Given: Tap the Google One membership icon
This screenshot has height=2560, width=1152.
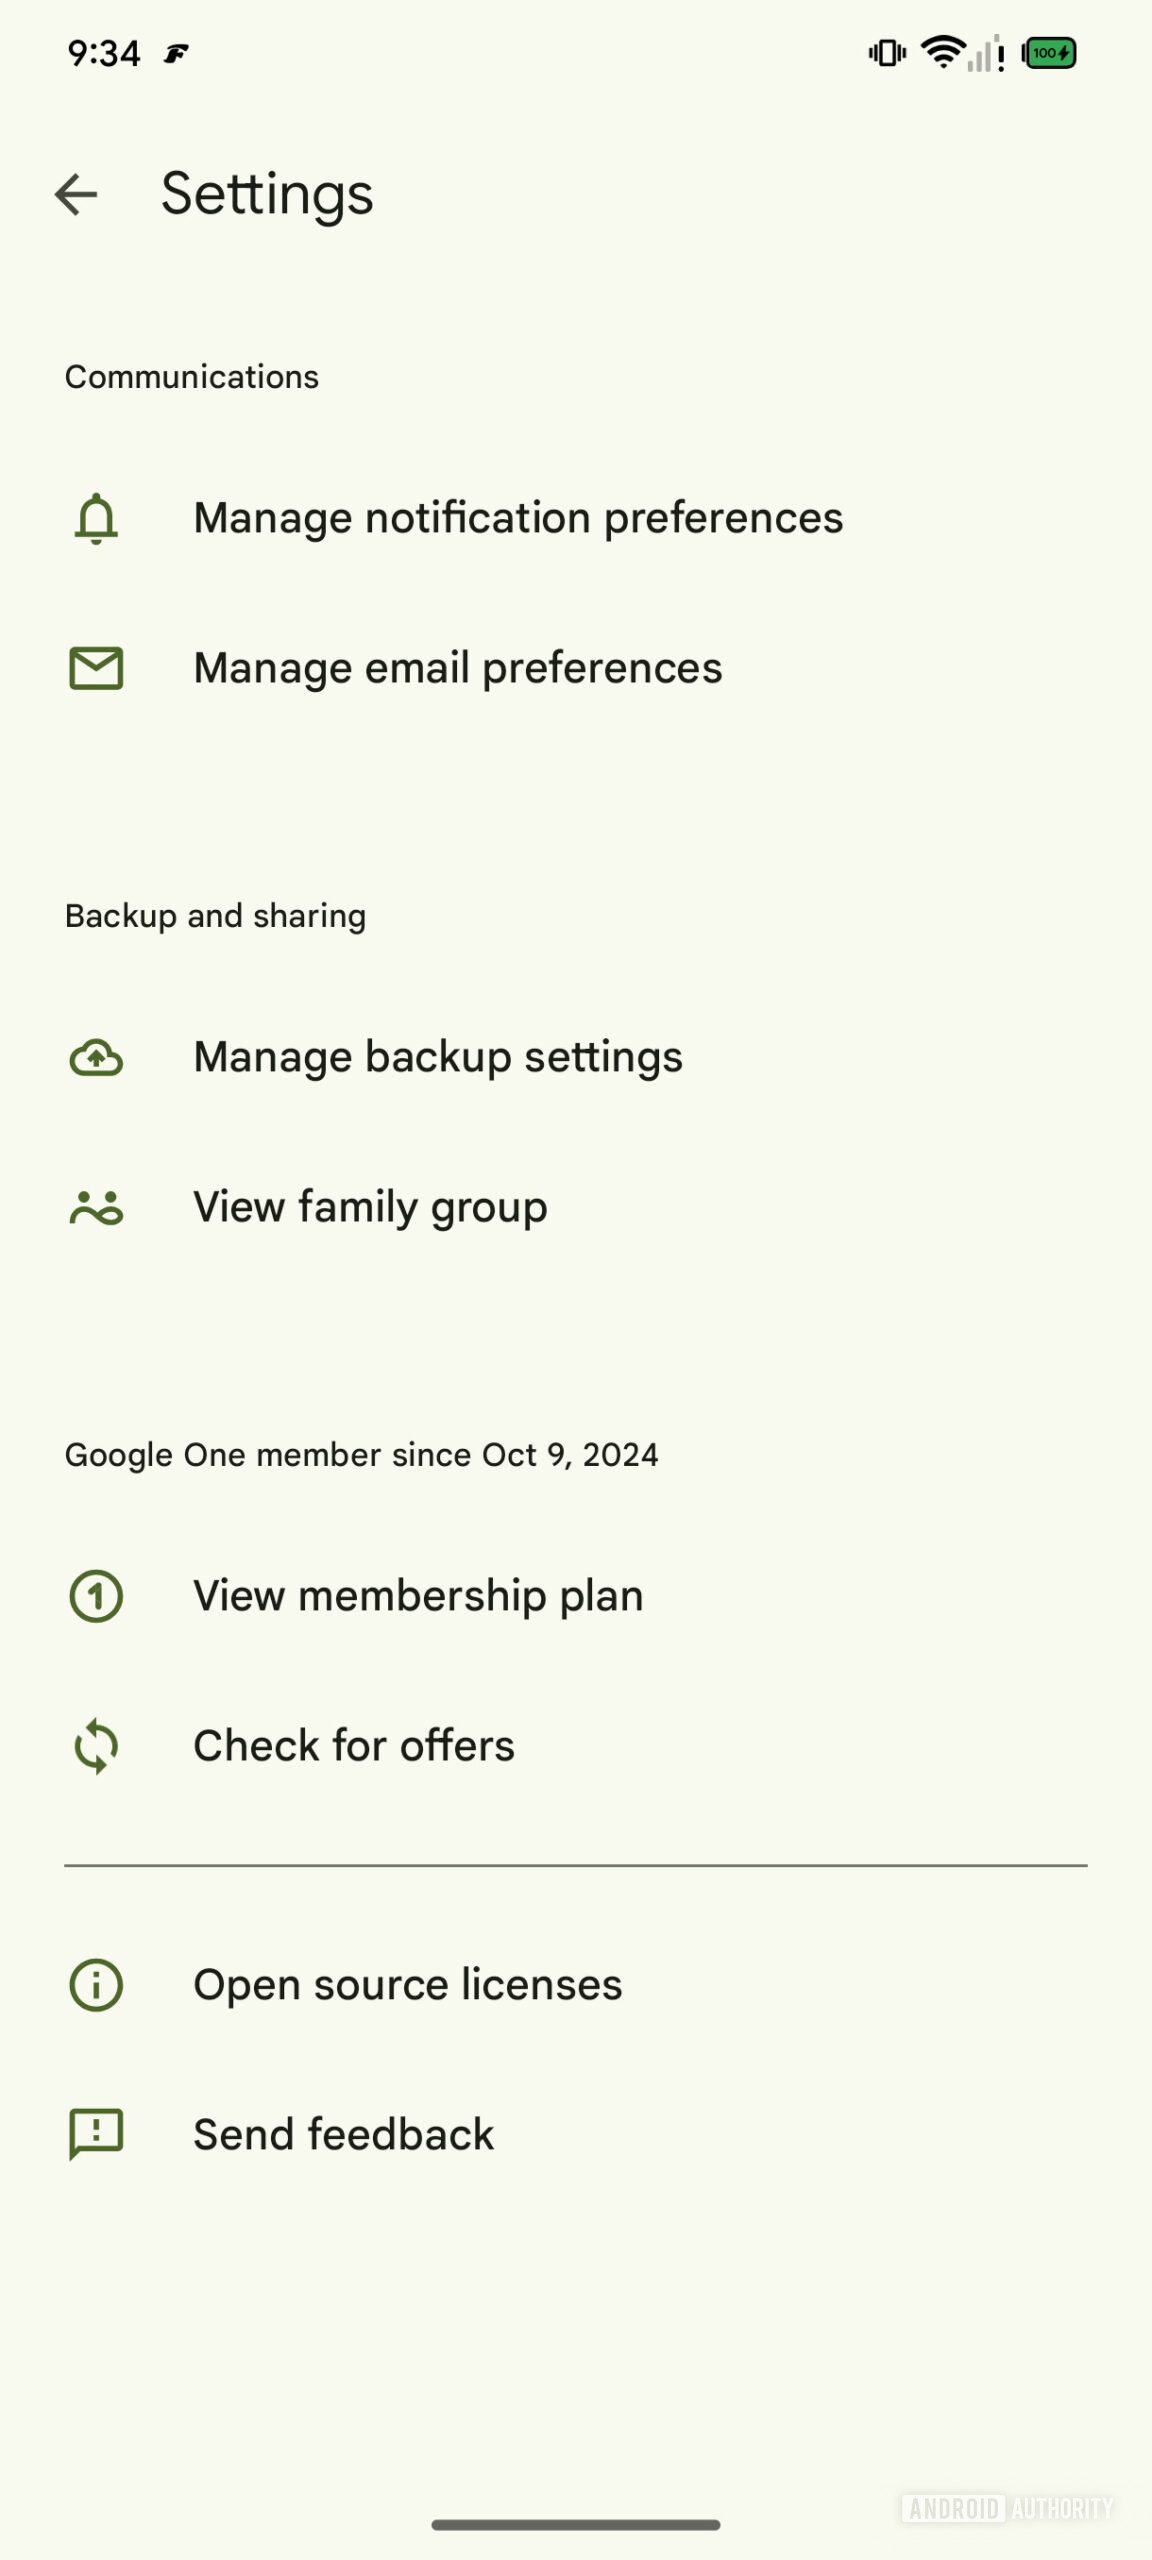Looking at the screenshot, I should [x=96, y=1596].
